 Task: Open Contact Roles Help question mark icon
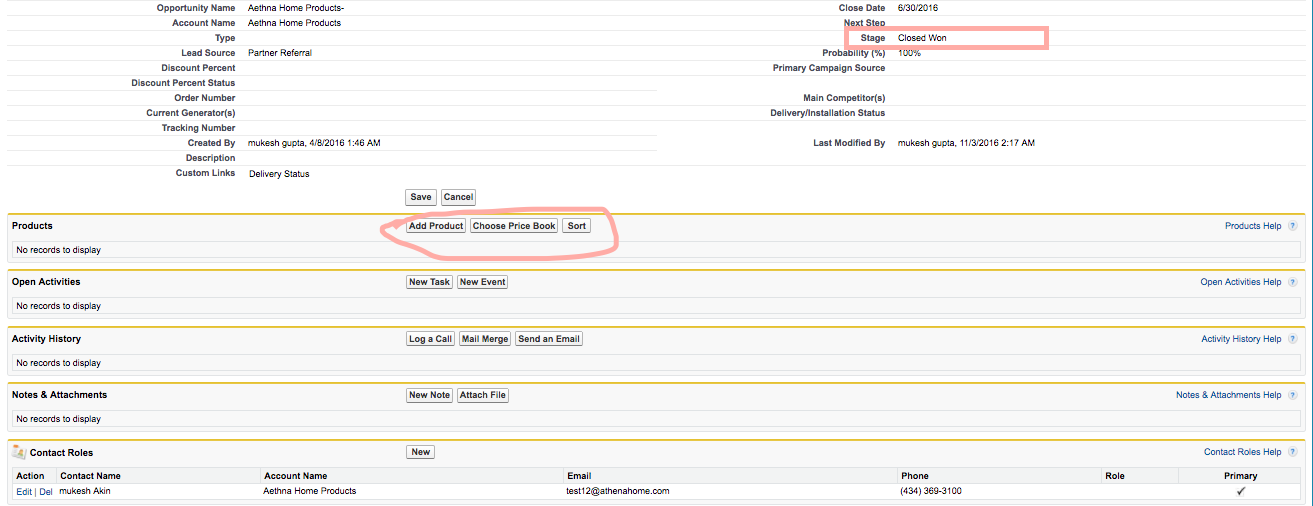[x=1292, y=452]
